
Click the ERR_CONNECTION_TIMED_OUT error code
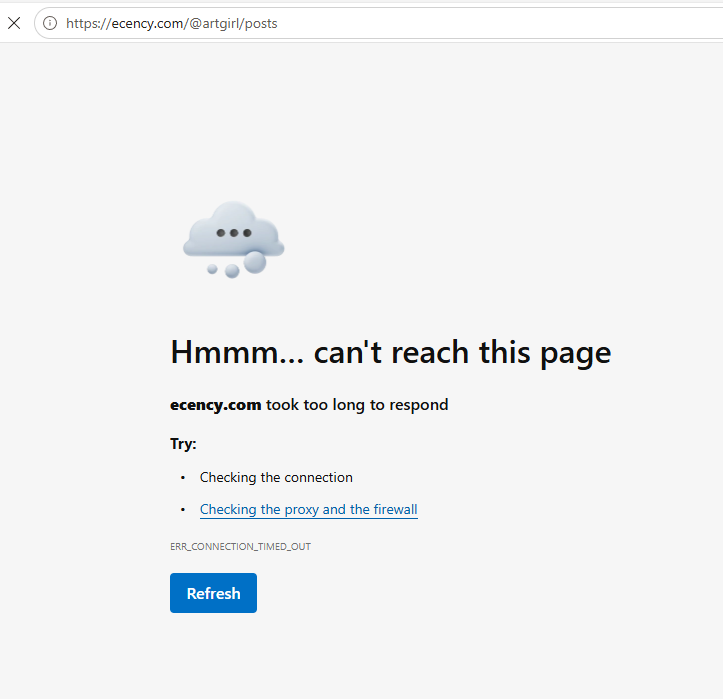coord(240,547)
